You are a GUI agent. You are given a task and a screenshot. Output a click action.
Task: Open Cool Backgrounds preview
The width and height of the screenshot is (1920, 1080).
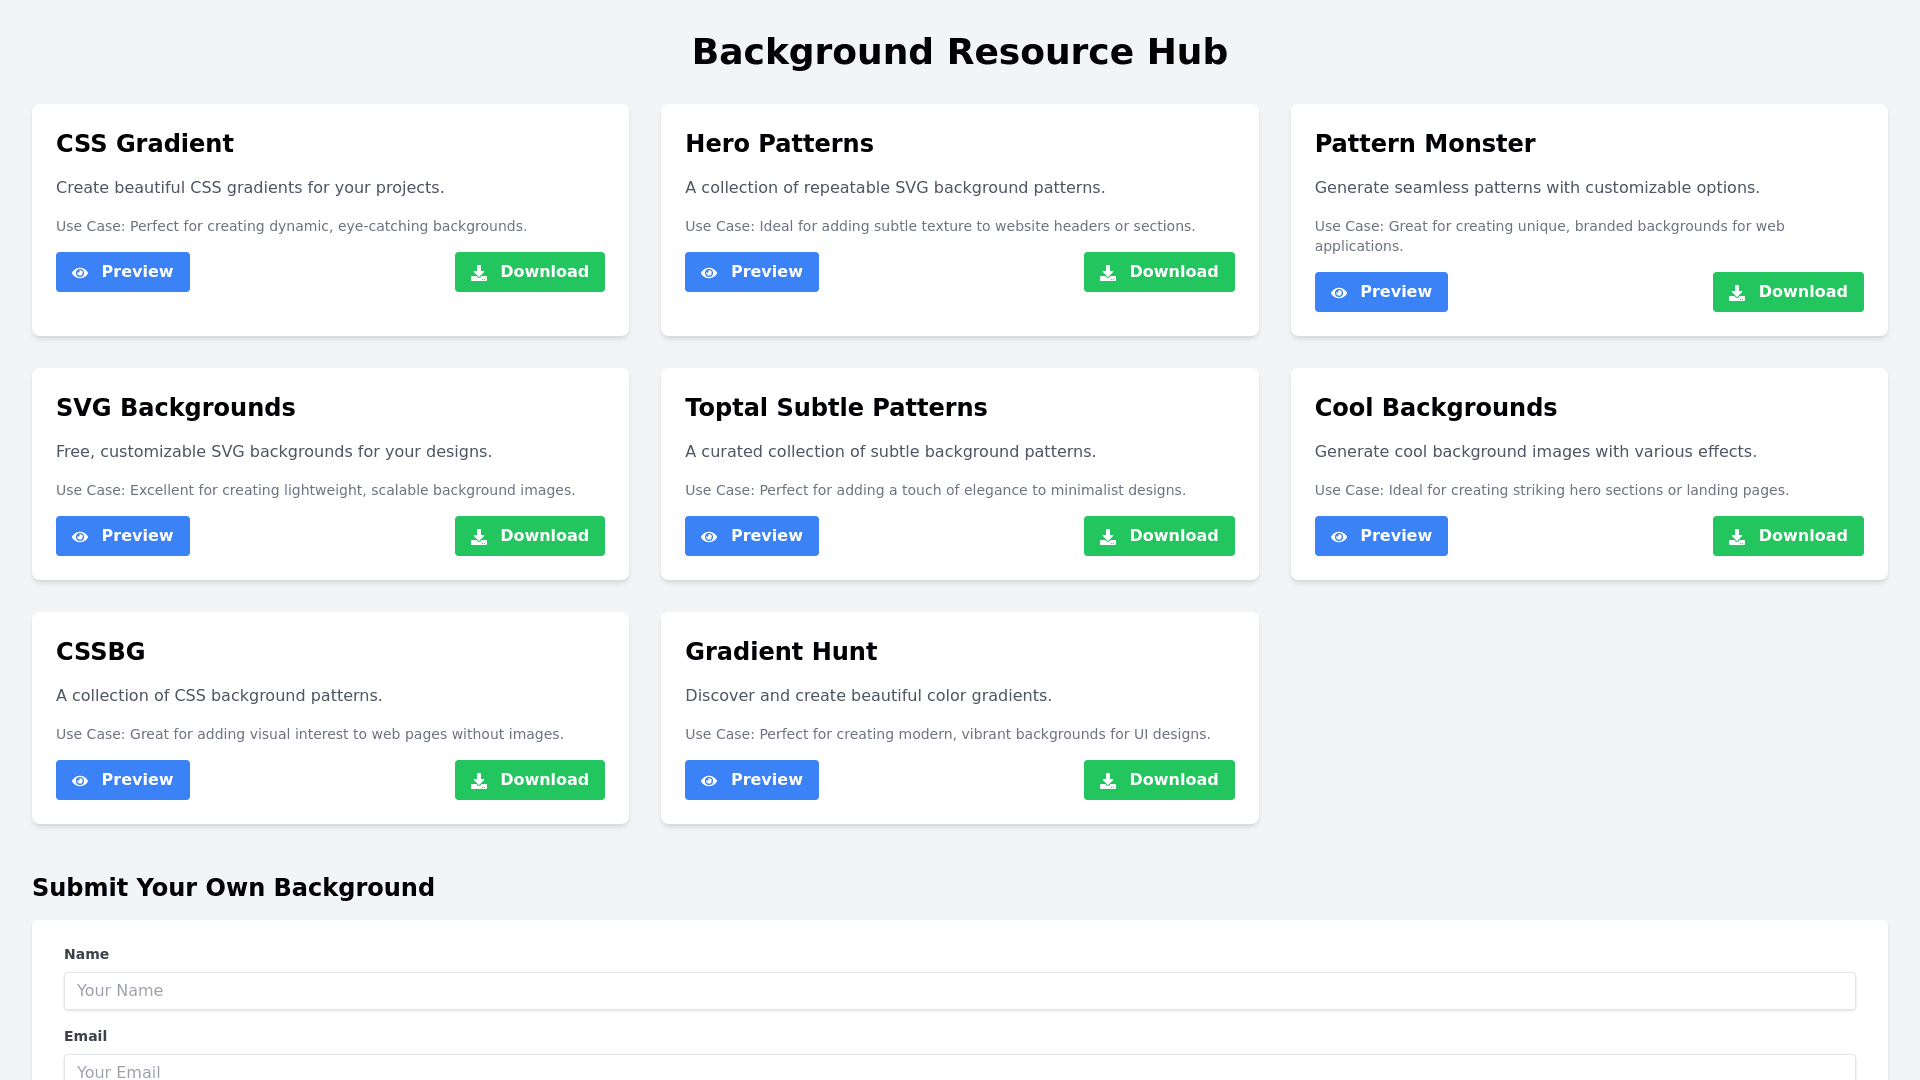pyautogui.click(x=1381, y=536)
